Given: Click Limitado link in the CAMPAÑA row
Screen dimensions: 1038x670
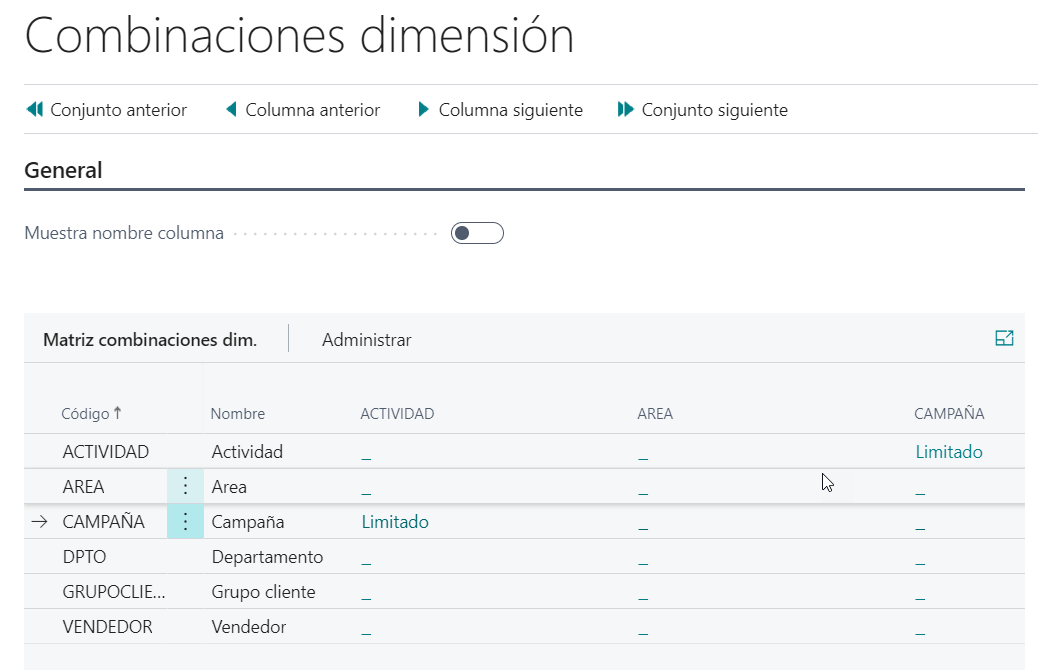Looking at the screenshot, I should click(x=394, y=522).
